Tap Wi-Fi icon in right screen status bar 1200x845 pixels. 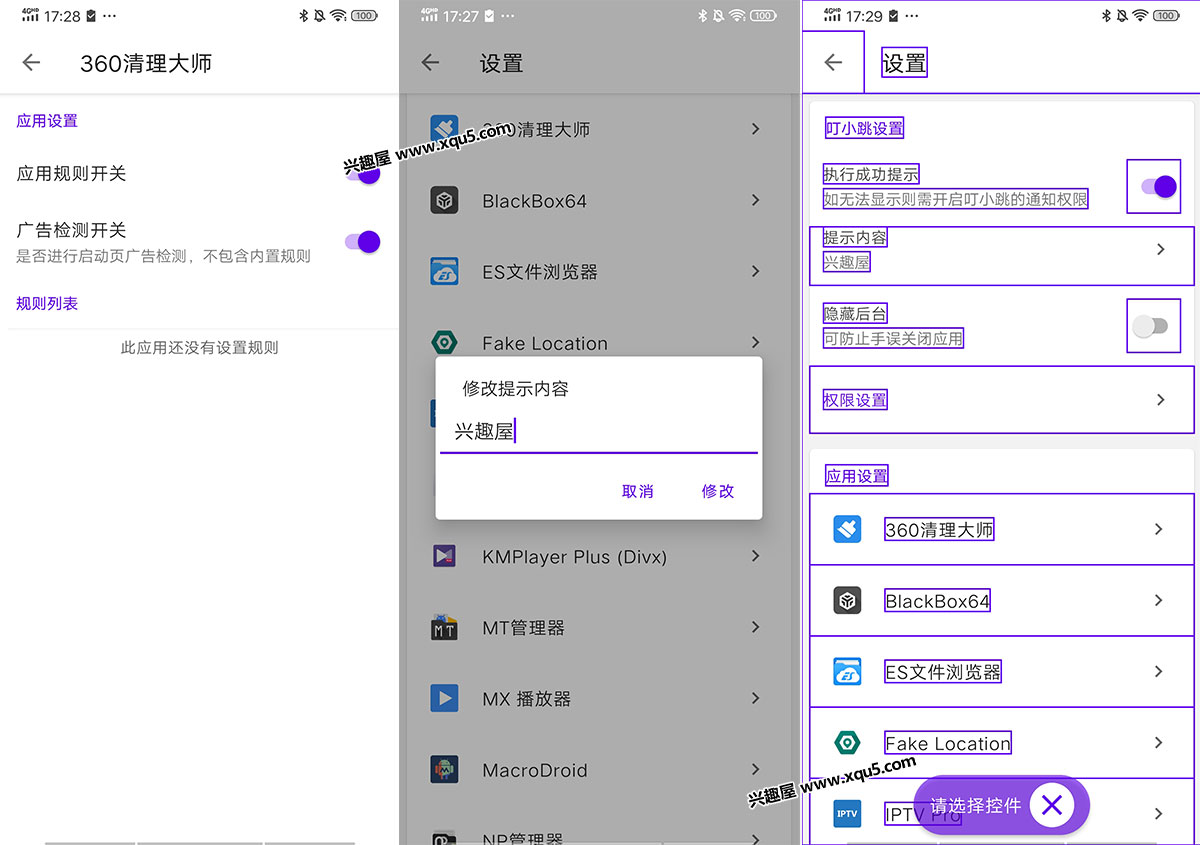point(1140,15)
